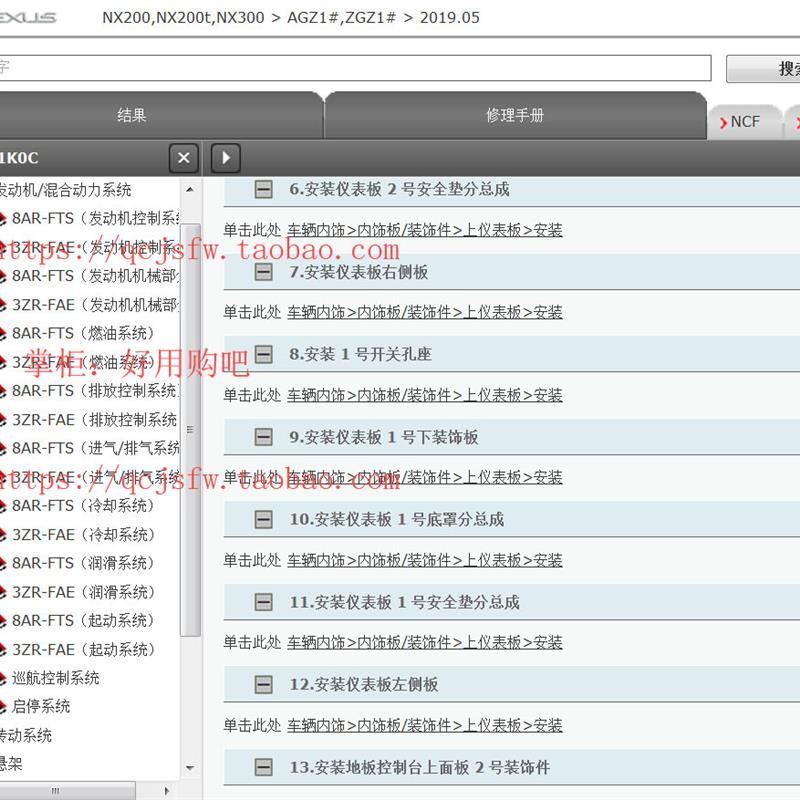Collapse step 7 安装仪表板右侧板
This screenshot has height=800, width=800.
[263, 272]
